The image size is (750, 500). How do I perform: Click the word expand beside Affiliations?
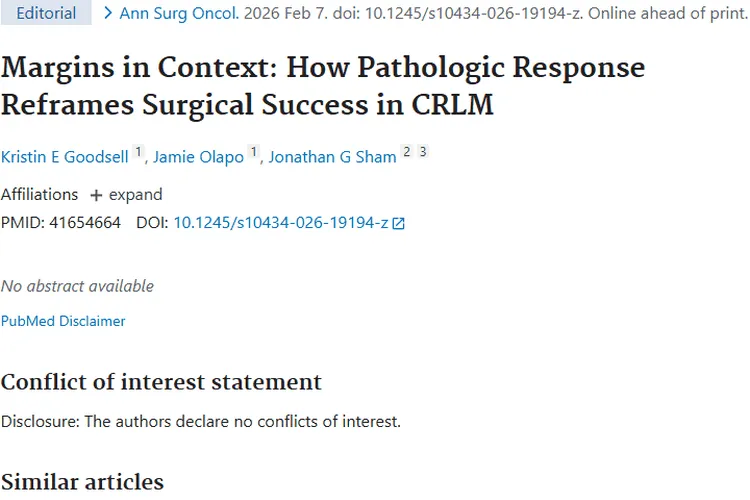click(135, 195)
